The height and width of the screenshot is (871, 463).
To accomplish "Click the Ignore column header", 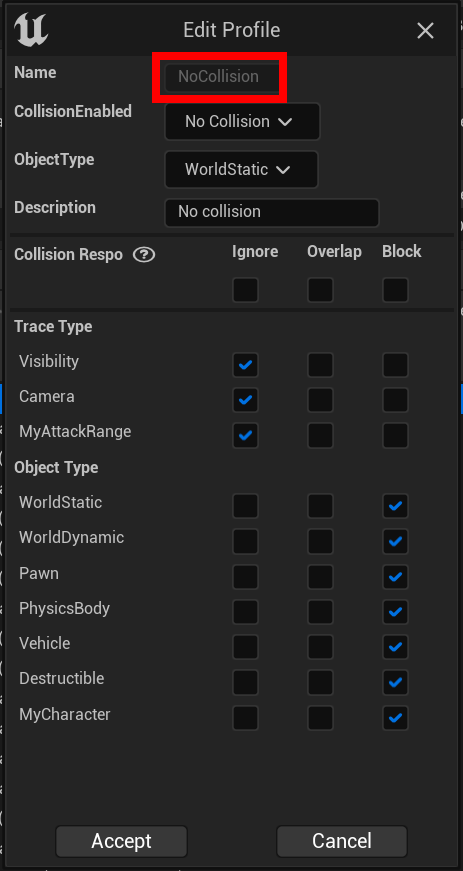I will [255, 252].
